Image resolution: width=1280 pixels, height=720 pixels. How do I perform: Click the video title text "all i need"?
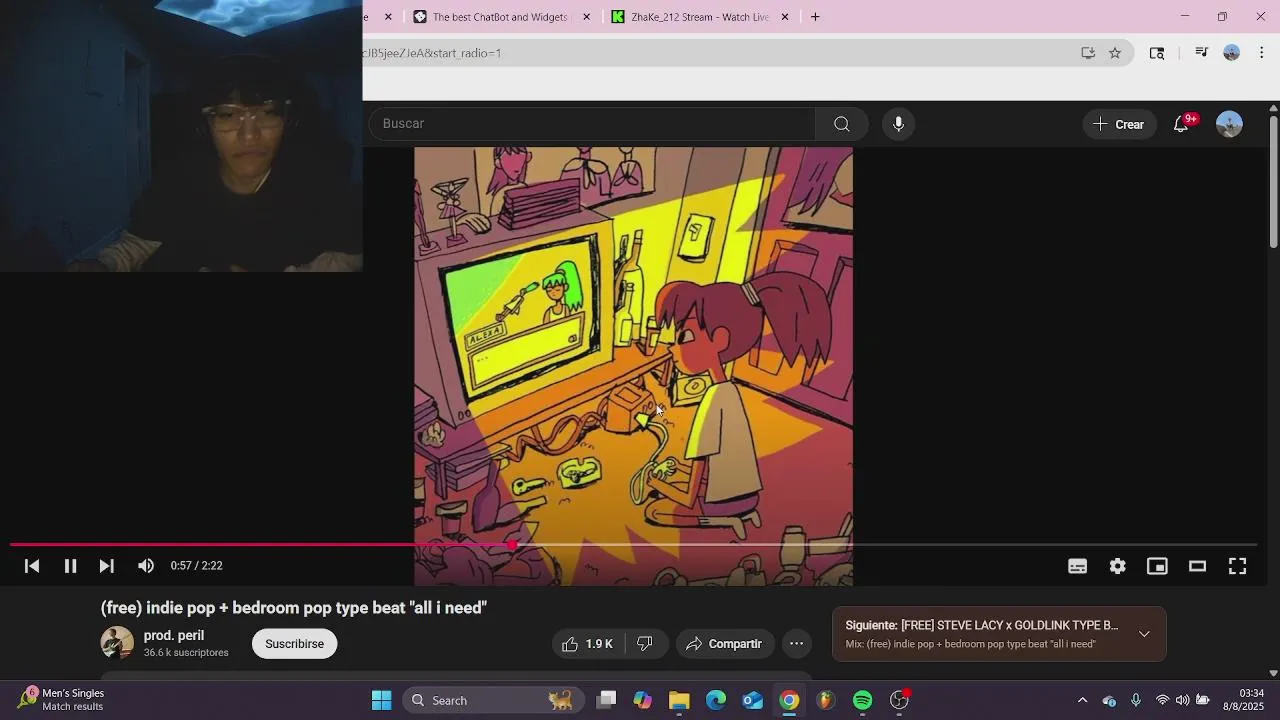click(448, 608)
